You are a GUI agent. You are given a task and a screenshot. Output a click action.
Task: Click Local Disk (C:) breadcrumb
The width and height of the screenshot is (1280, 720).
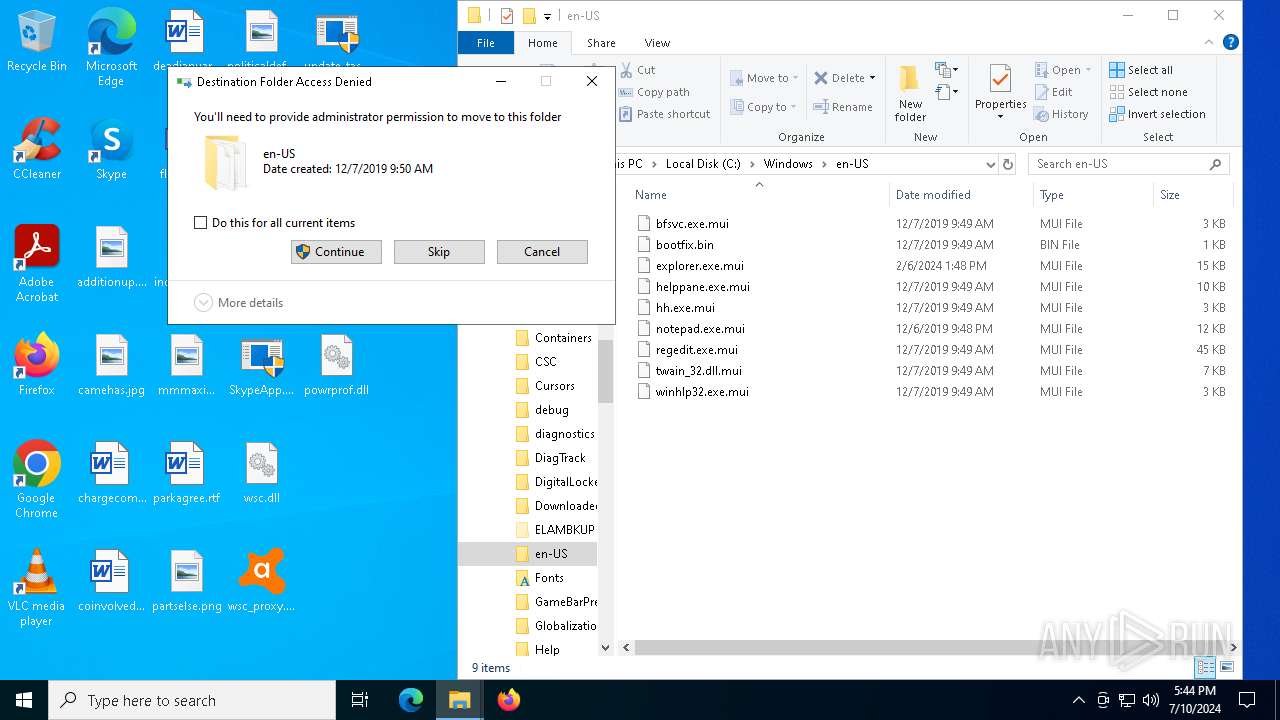[x=703, y=164]
